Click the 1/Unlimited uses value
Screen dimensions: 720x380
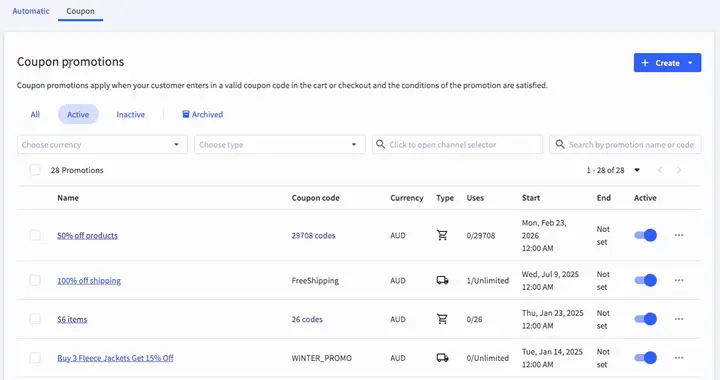(488, 280)
